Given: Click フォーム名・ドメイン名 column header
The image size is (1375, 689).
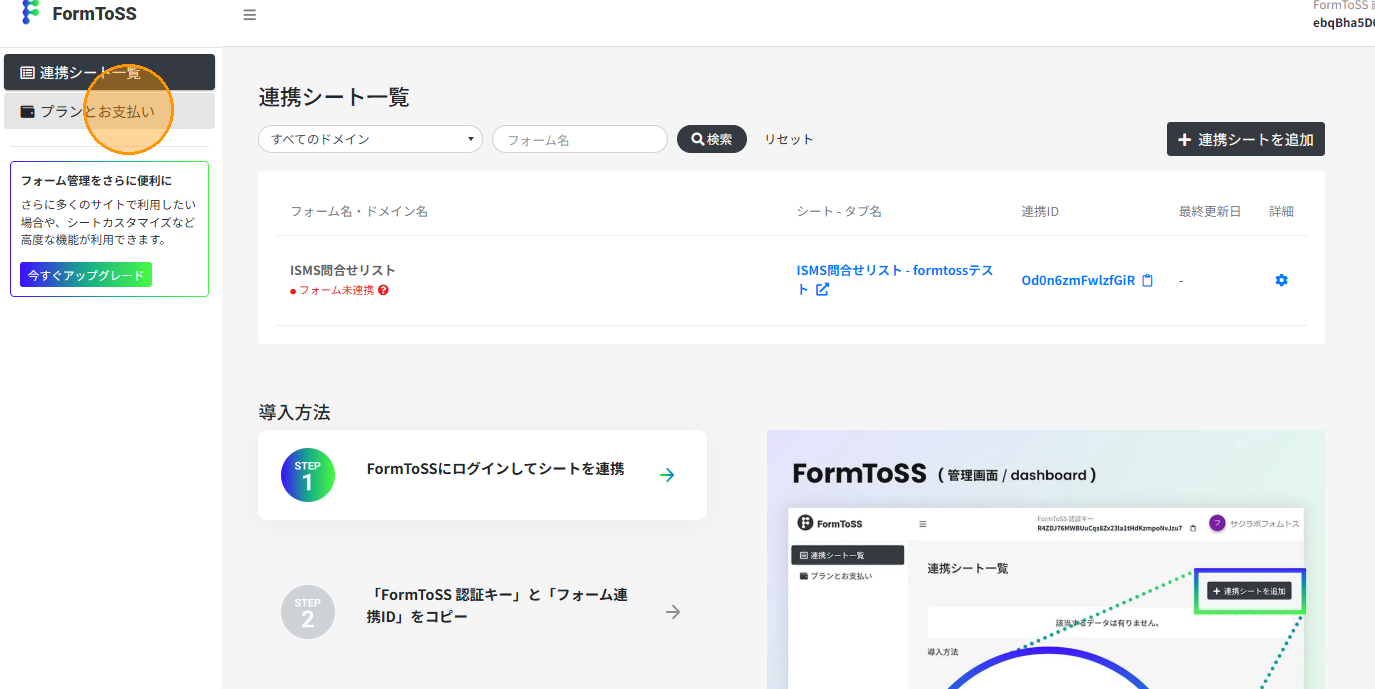Looking at the screenshot, I should tap(359, 211).
